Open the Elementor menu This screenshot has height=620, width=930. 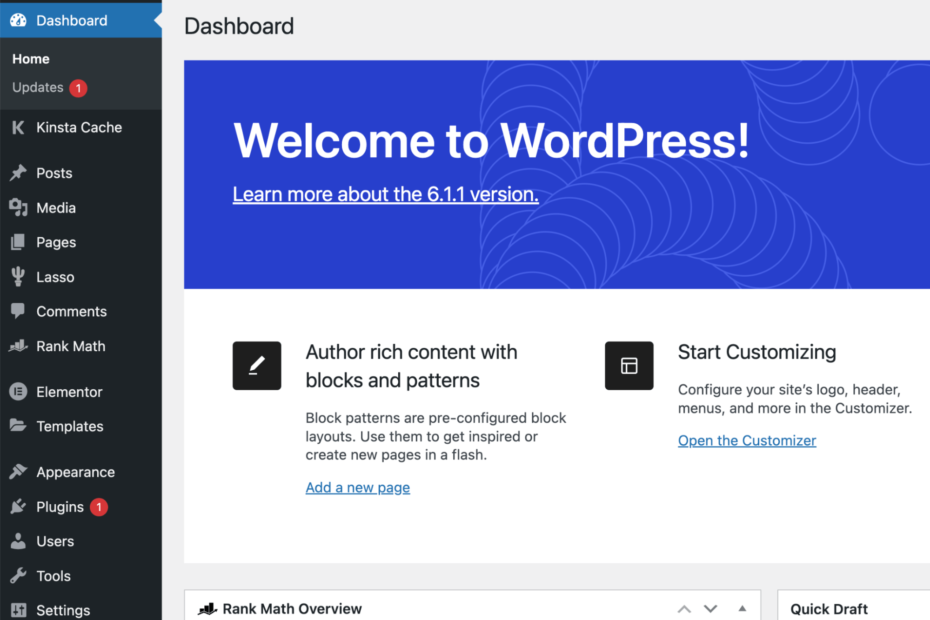(x=81, y=392)
